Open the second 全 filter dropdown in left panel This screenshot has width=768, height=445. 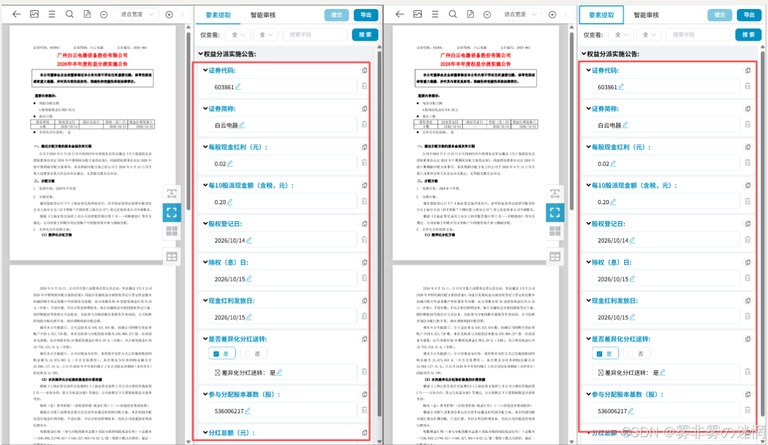[265, 35]
